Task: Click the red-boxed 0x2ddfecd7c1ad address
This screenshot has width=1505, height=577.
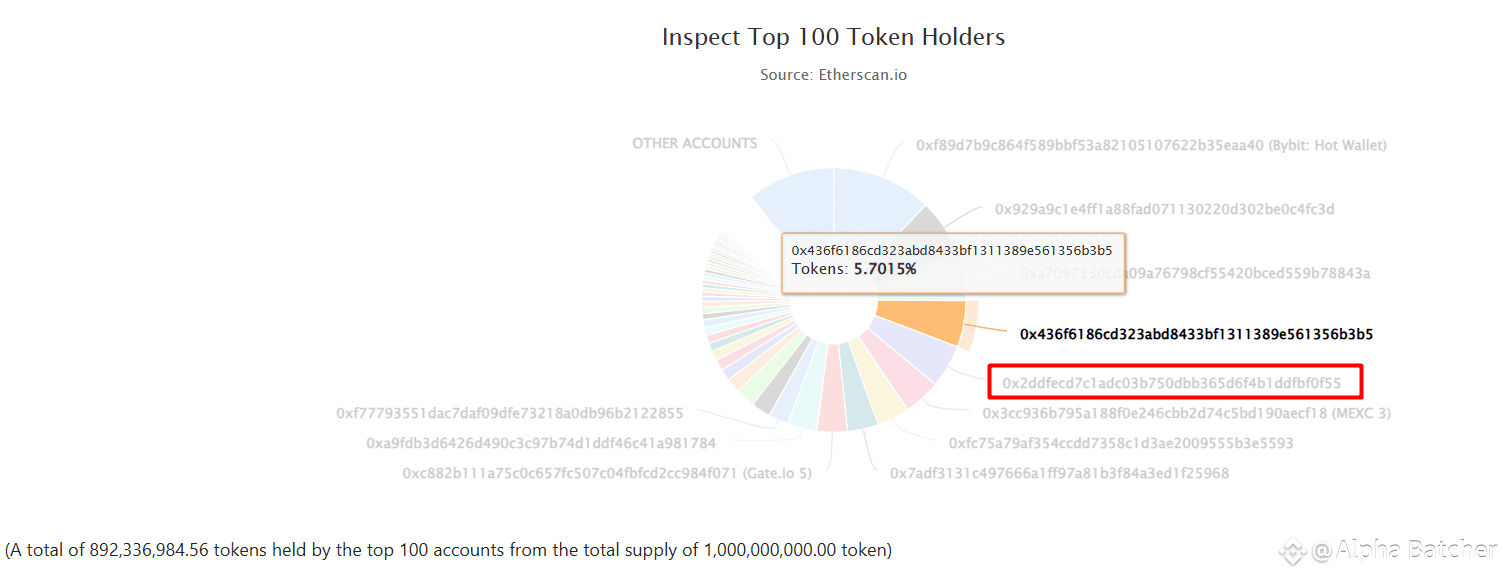Action: [1176, 383]
